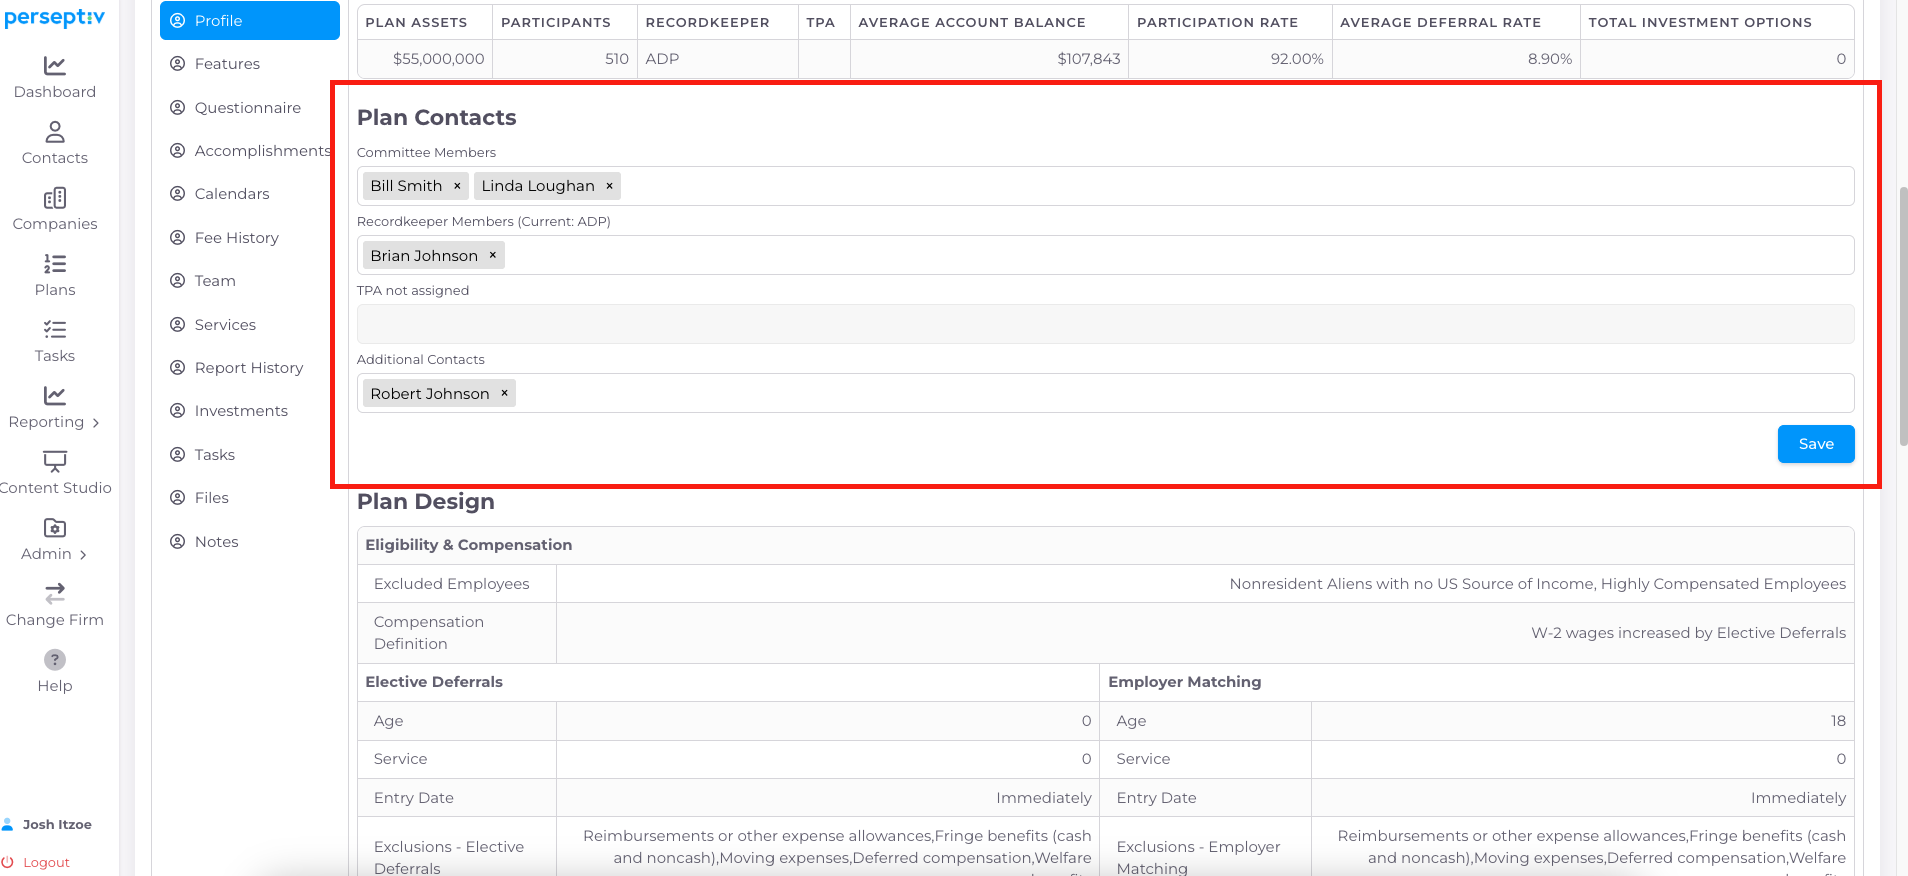The height and width of the screenshot is (876, 1908).
Task: Remove Linda Loughan from Committee Members
Action: coord(609,186)
